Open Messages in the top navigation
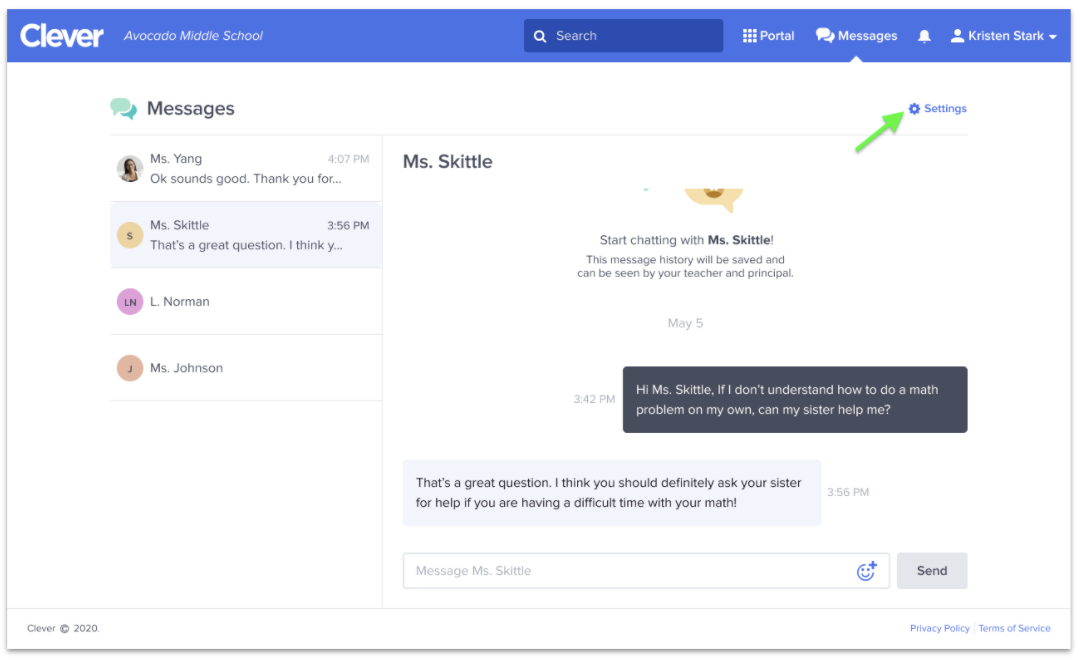 pos(856,36)
